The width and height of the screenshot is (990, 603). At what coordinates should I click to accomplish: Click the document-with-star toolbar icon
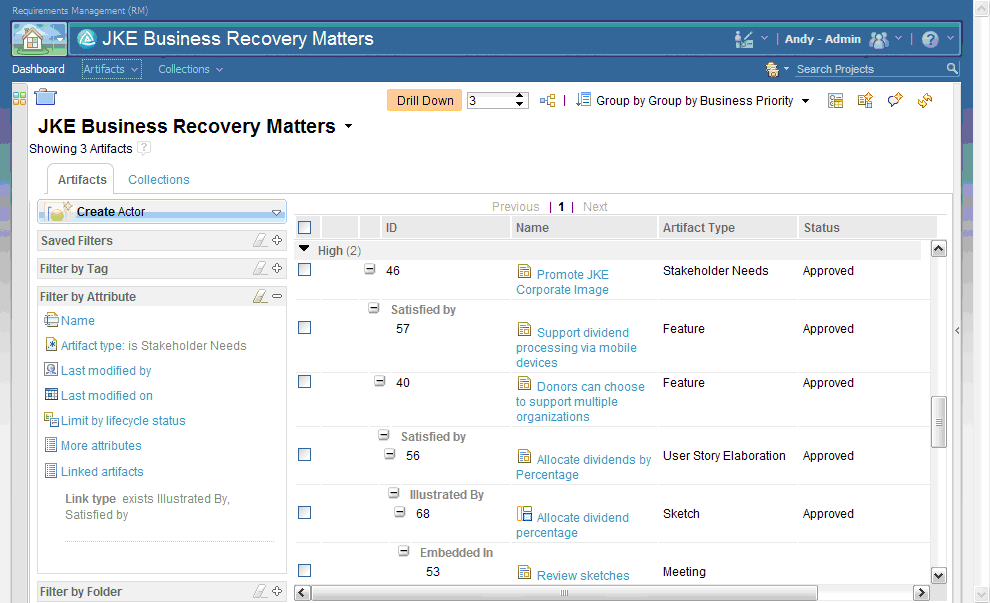[865, 100]
